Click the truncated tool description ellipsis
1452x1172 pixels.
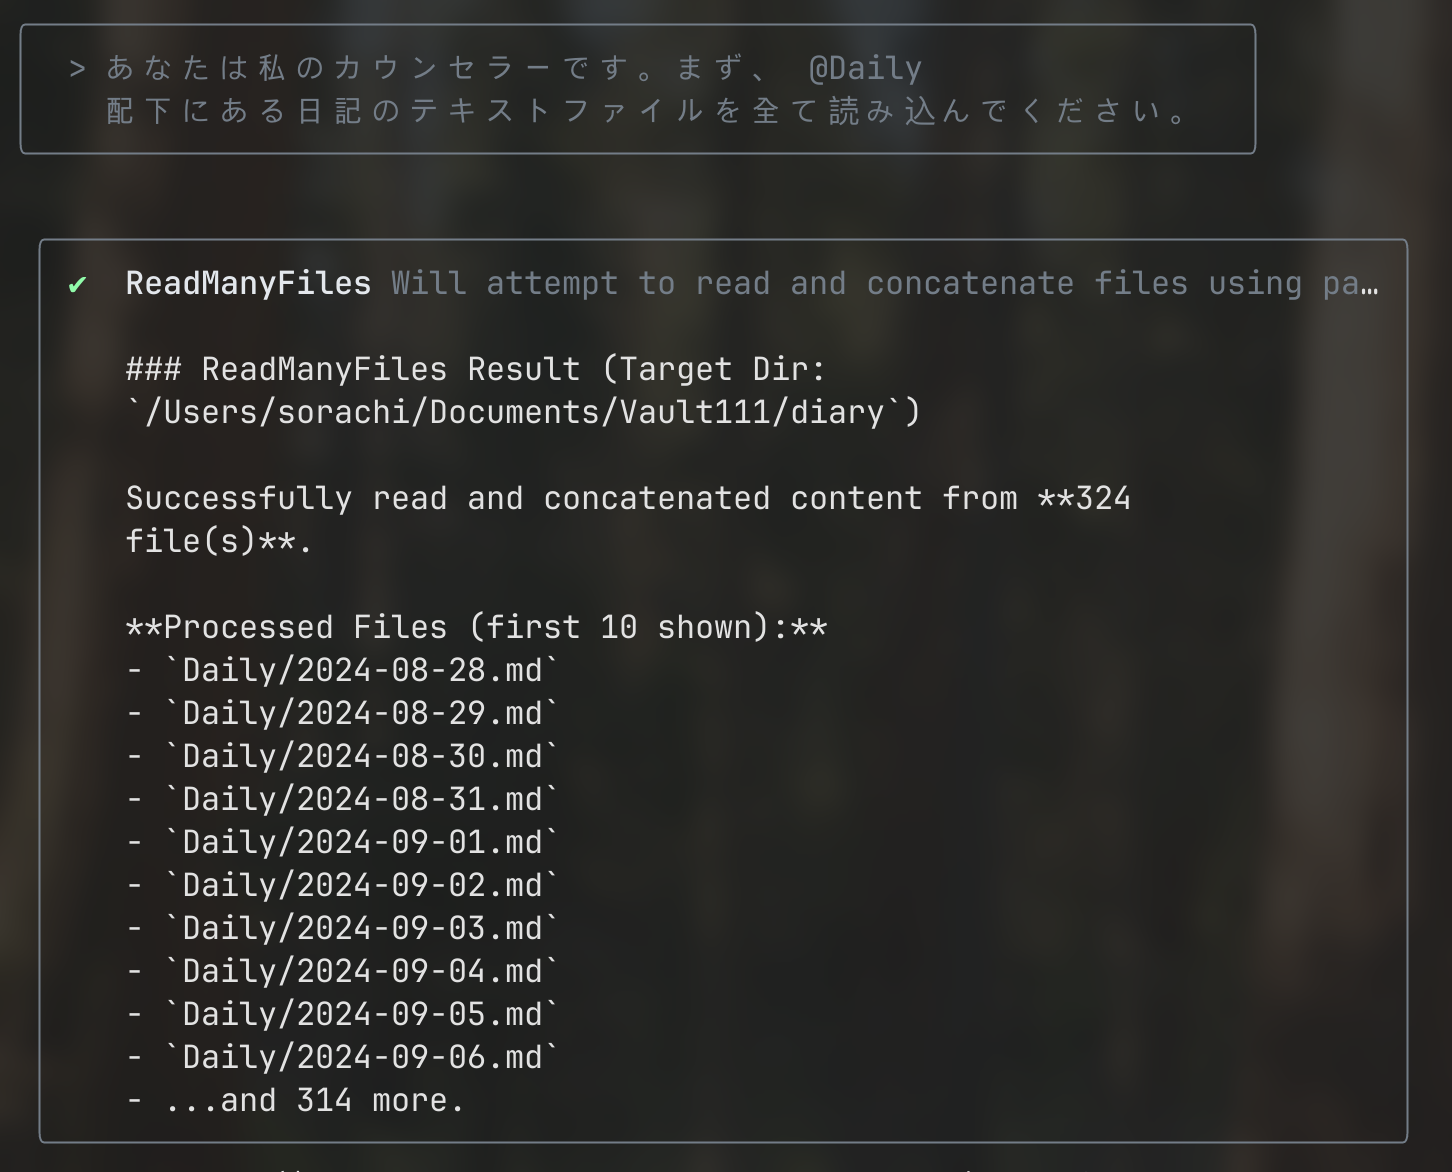pos(1371,285)
